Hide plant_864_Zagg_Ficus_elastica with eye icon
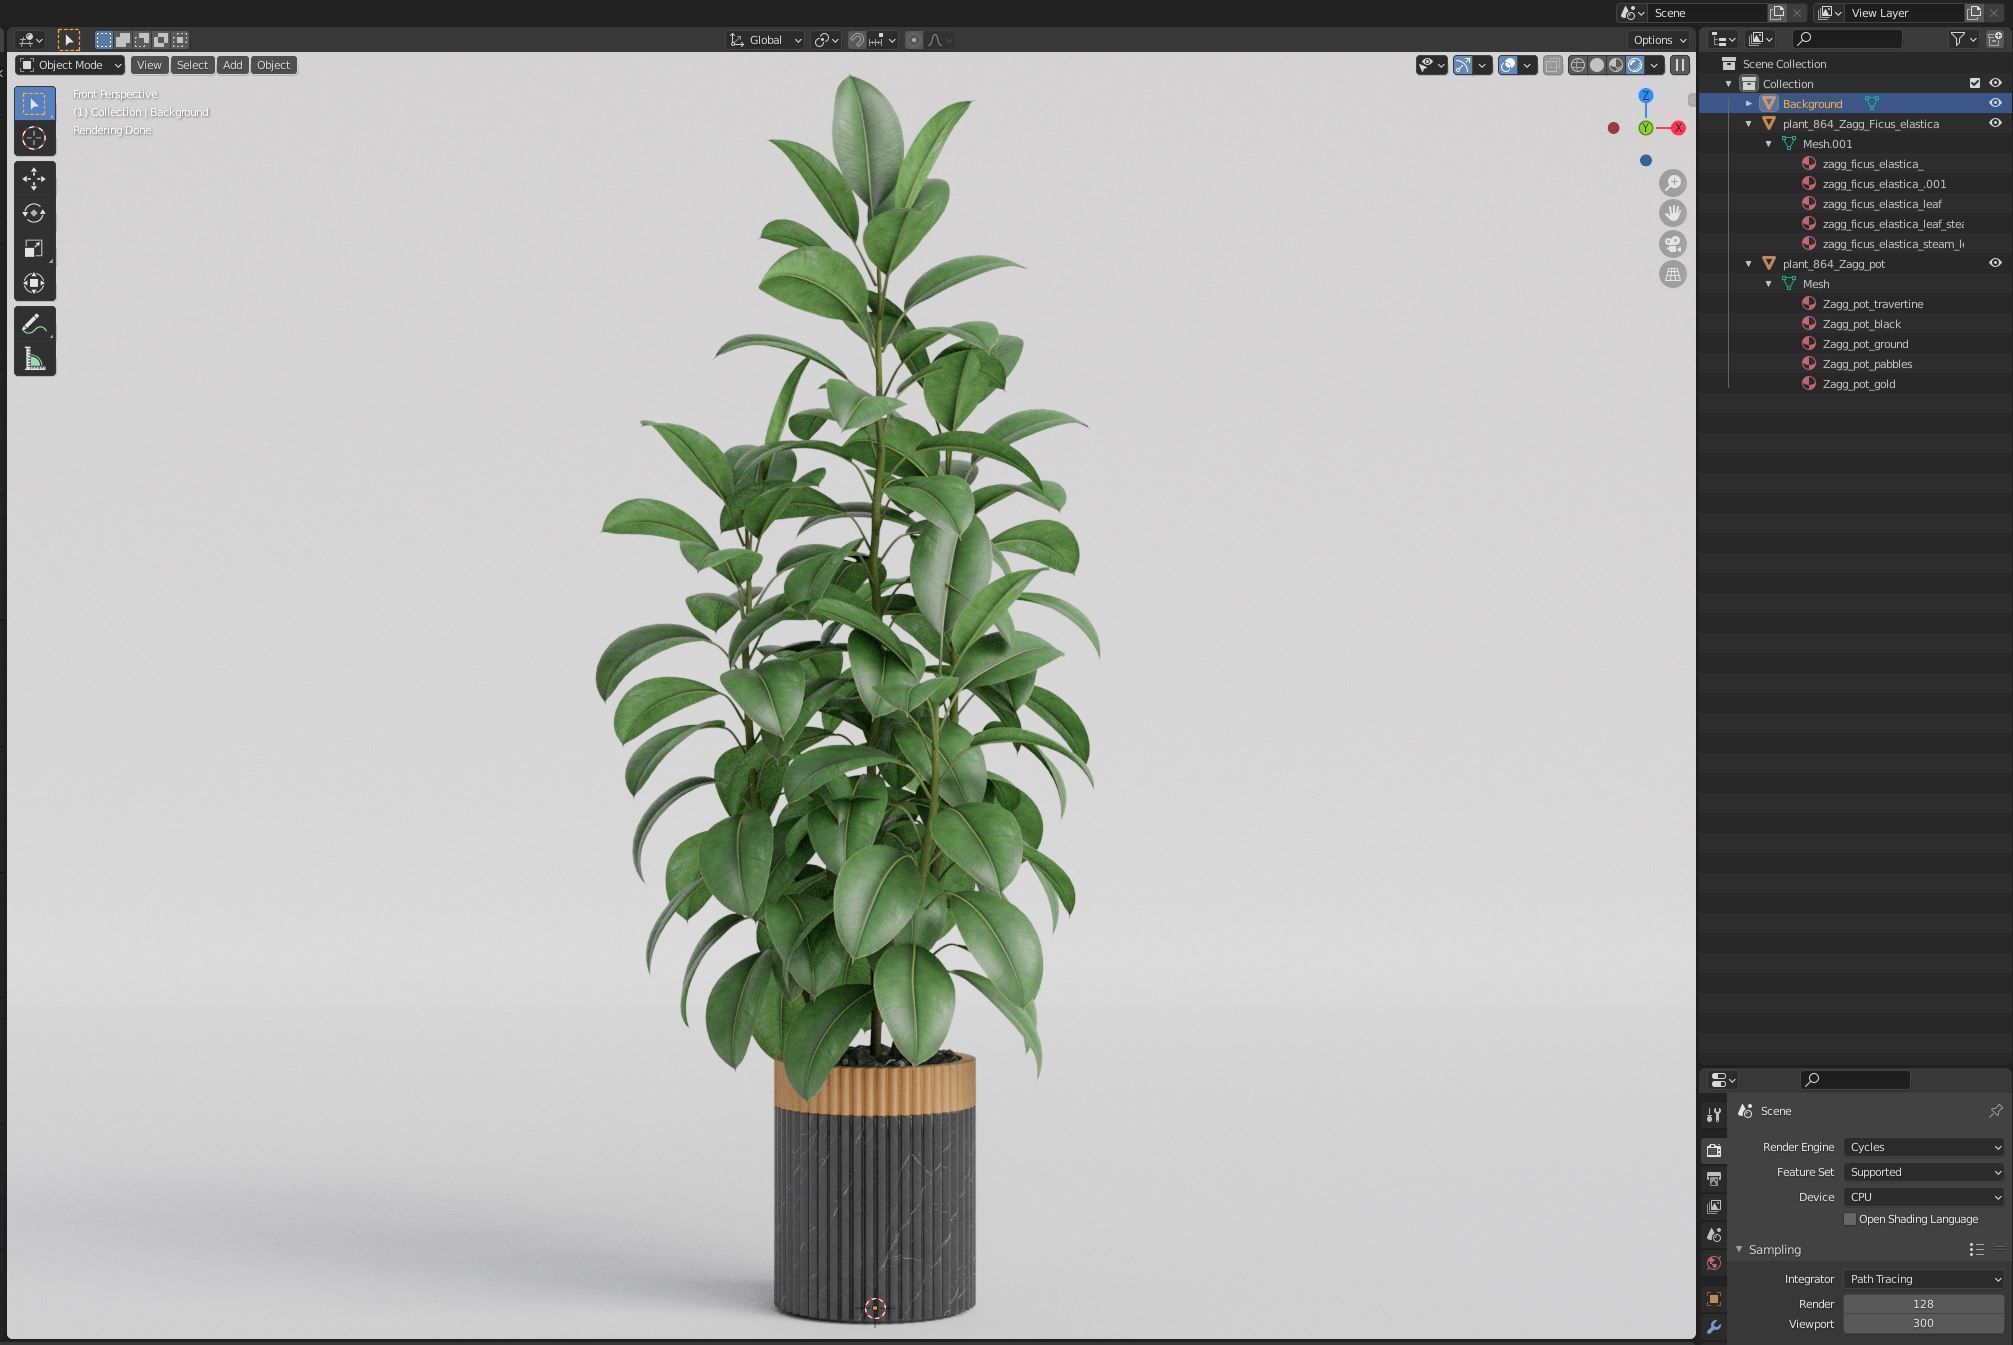 point(1995,123)
